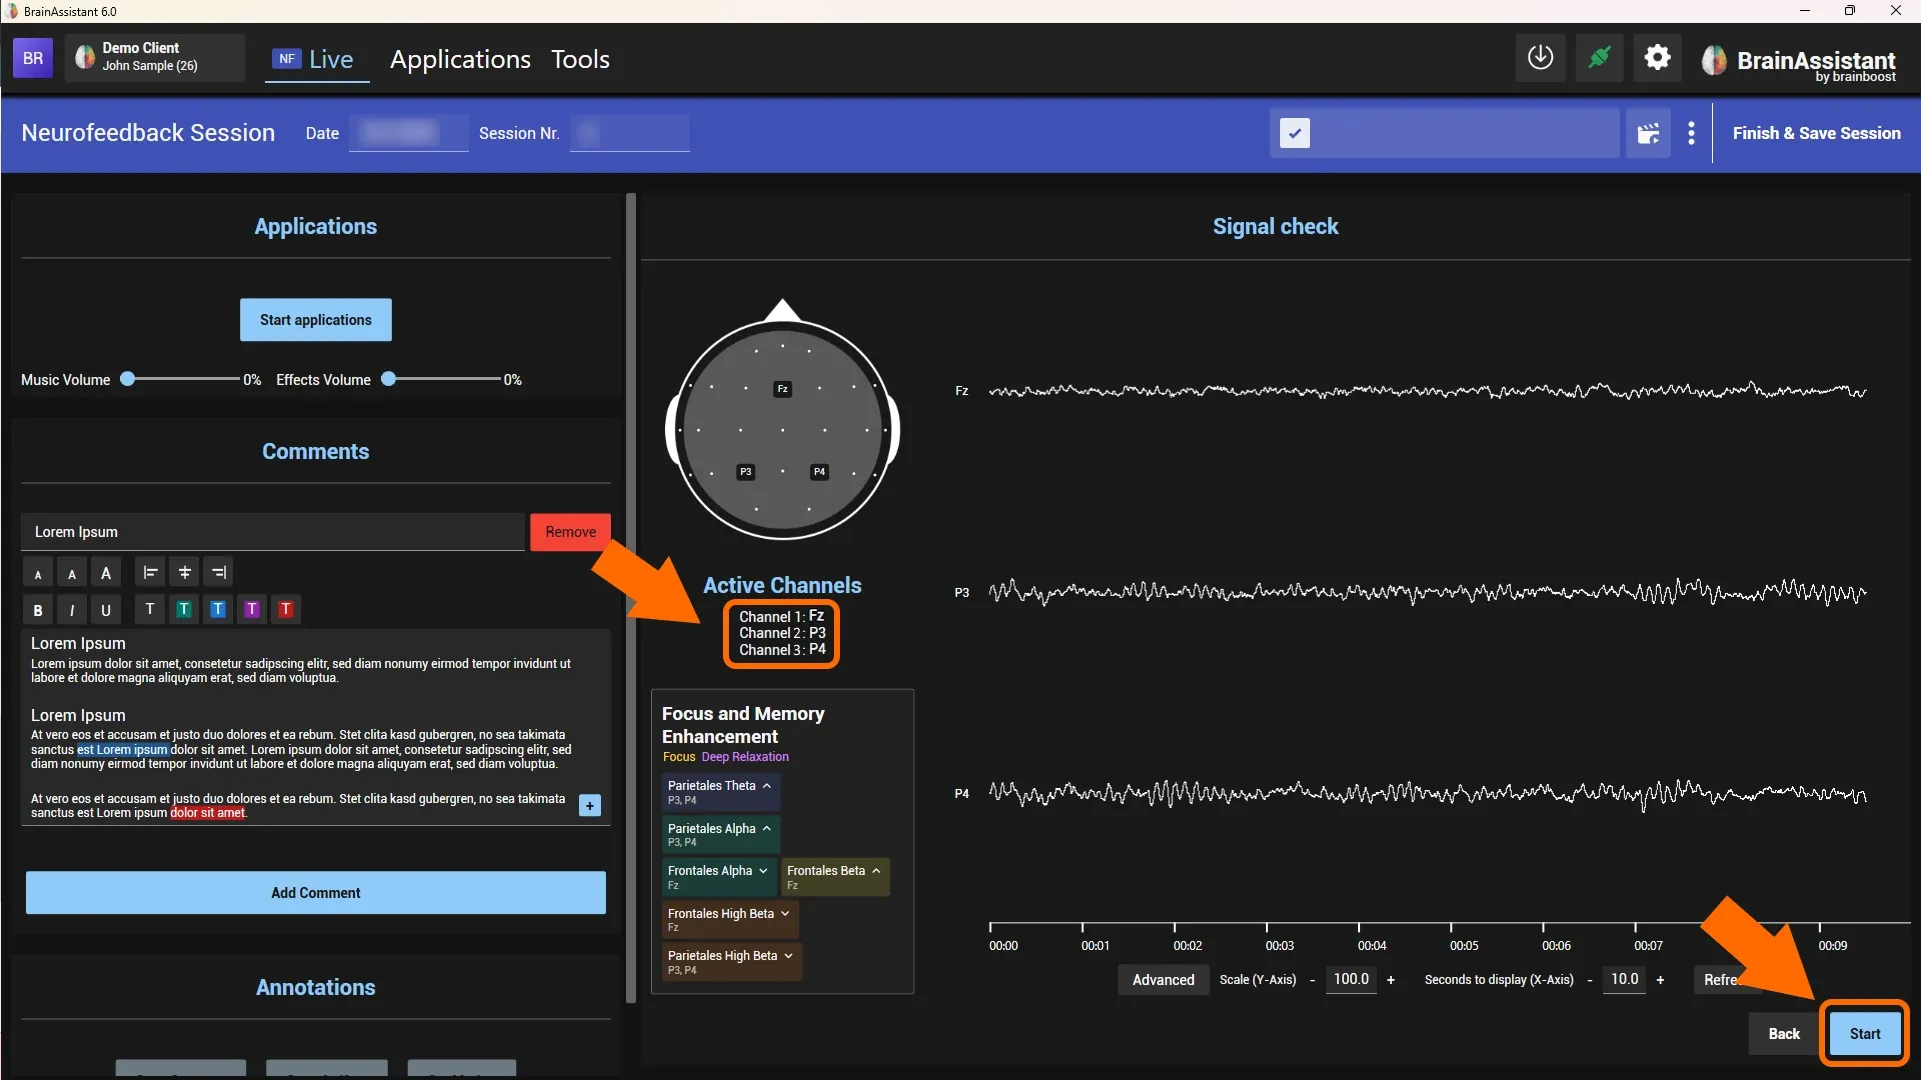Open the Applications menu tab
The width and height of the screenshot is (1921, 1080).
coord(460,59)
